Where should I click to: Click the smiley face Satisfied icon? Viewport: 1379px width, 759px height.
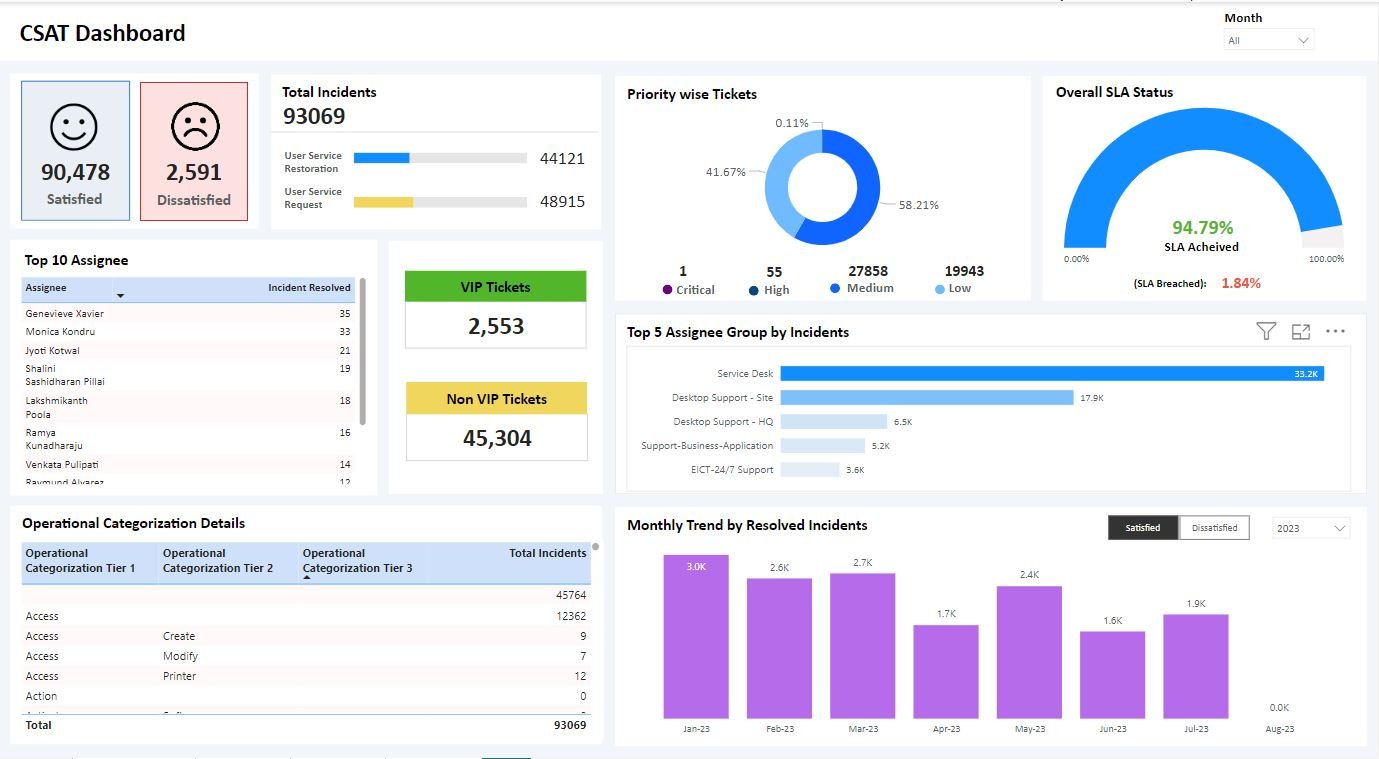pos(74,128)
